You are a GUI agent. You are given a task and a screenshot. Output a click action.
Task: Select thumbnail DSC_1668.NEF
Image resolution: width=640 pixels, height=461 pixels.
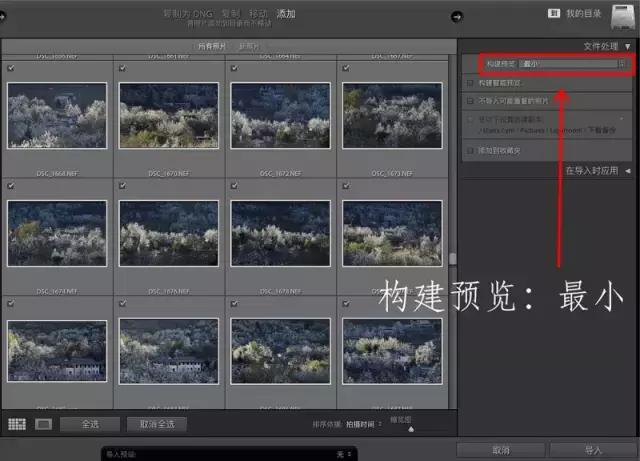(x=57, y=116)
